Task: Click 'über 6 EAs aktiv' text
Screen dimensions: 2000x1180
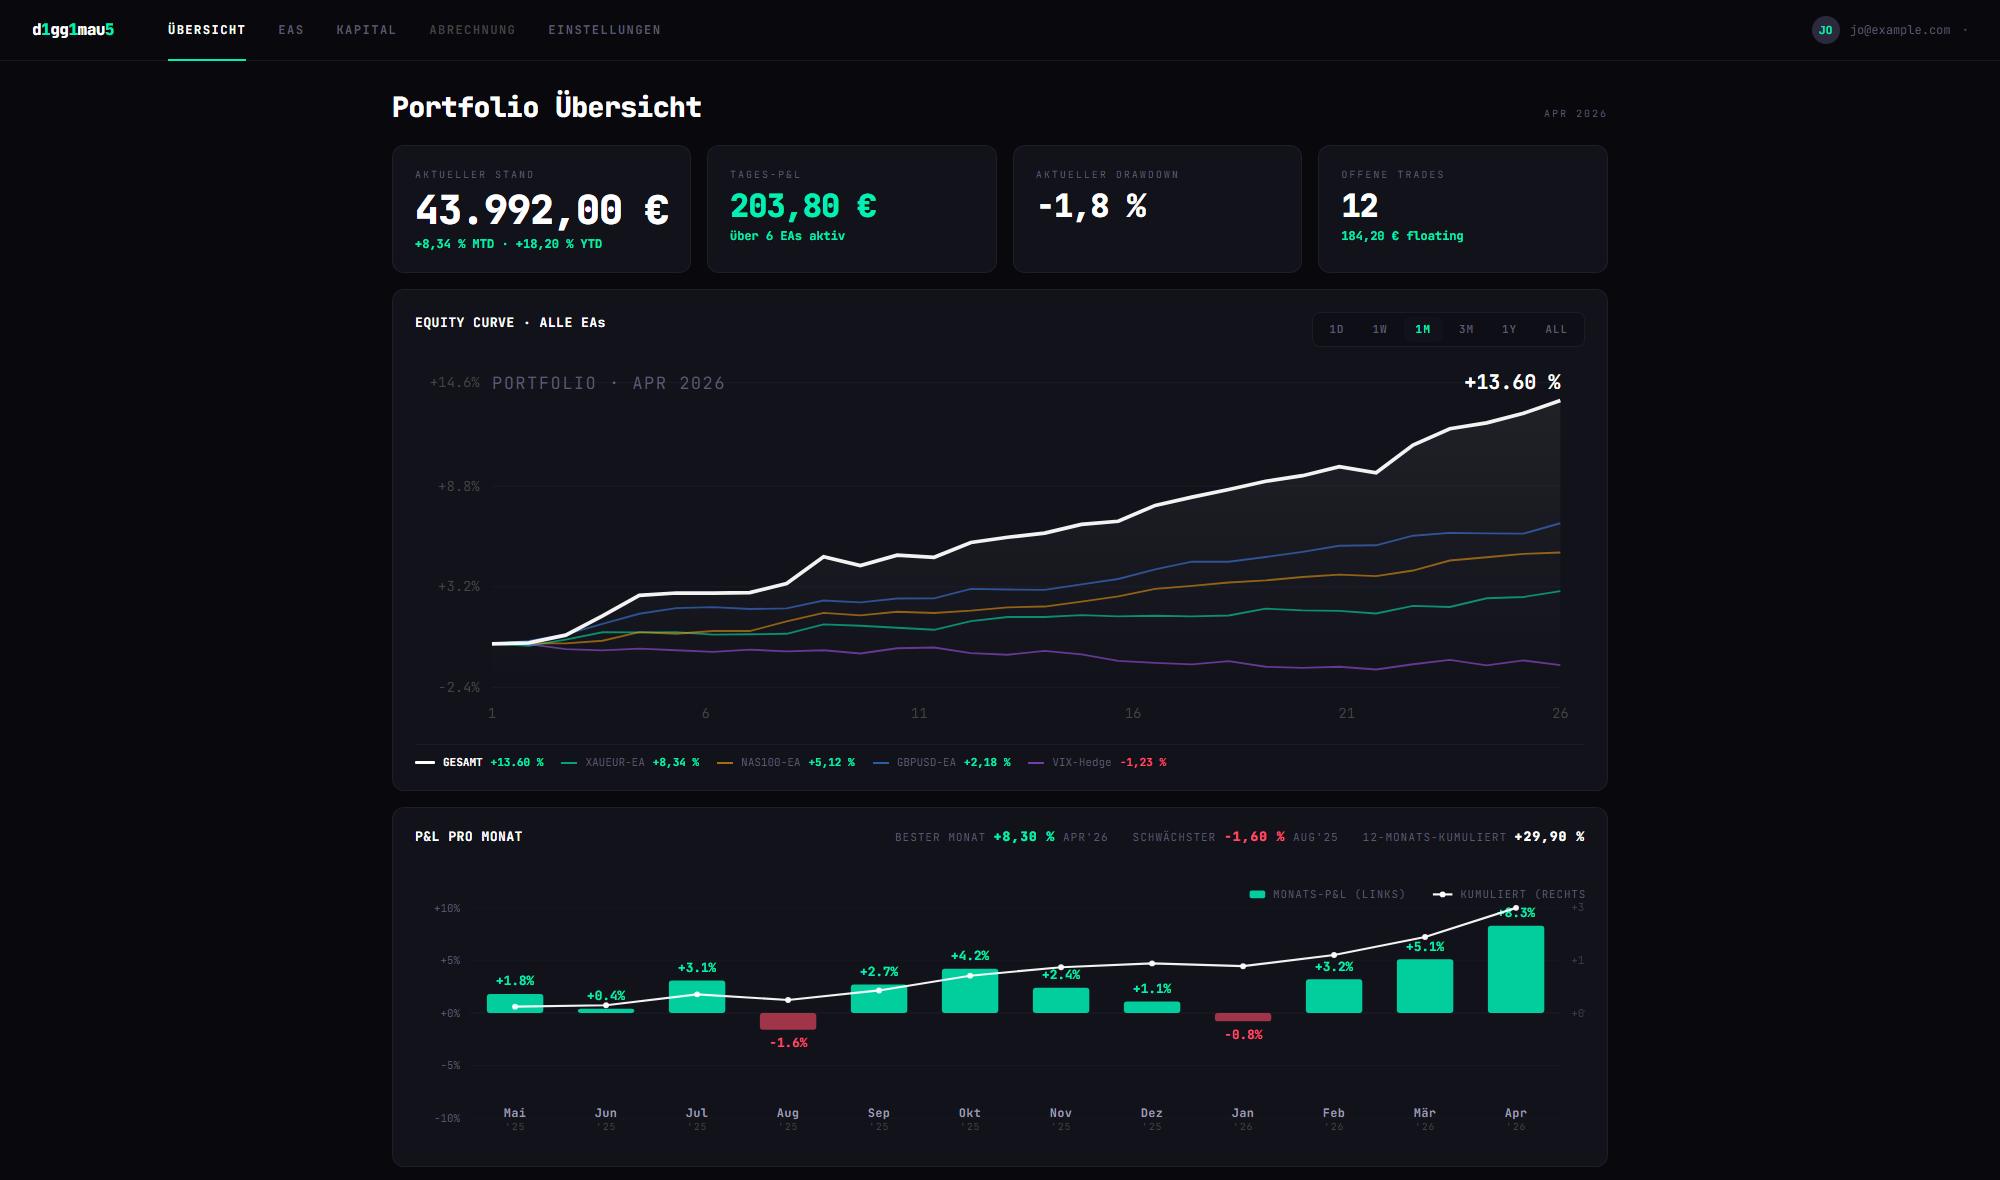Action: [x=787, y=236]
